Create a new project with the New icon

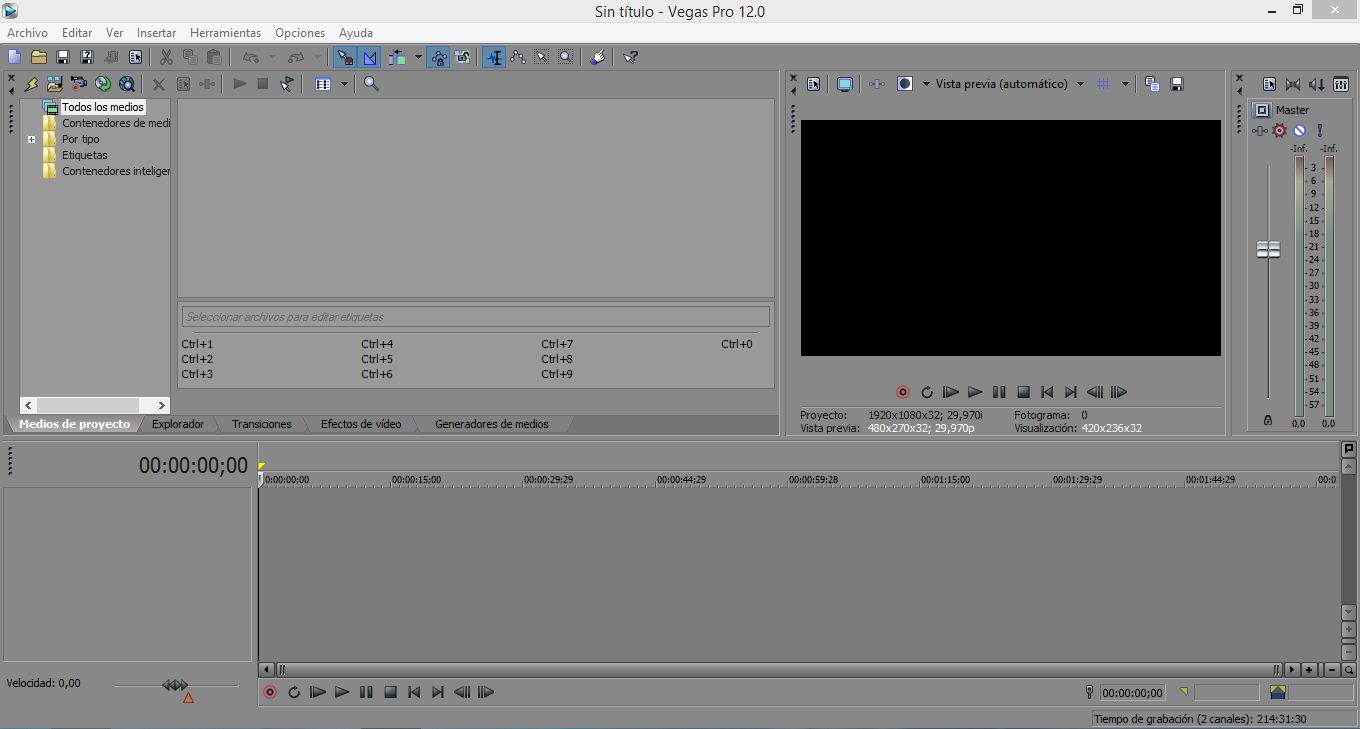(x=14, y=57)
